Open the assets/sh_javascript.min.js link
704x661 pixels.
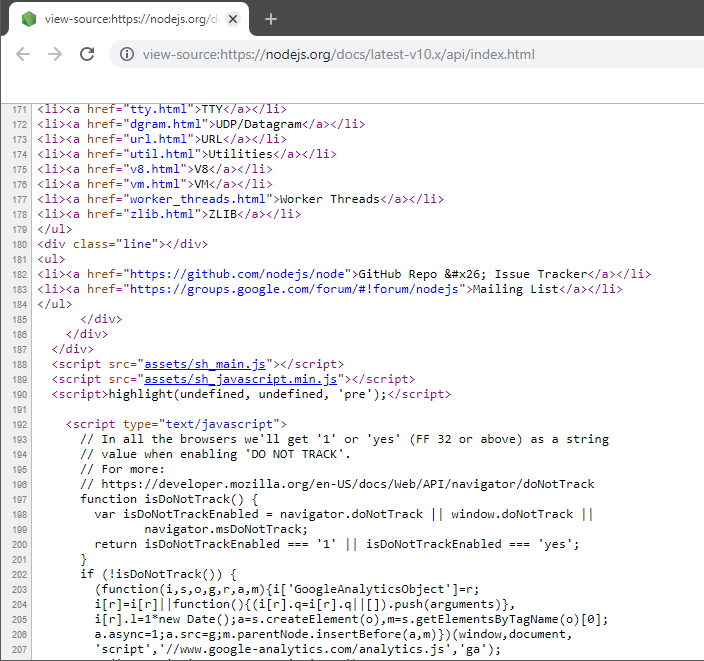click(x=240, y=379)
